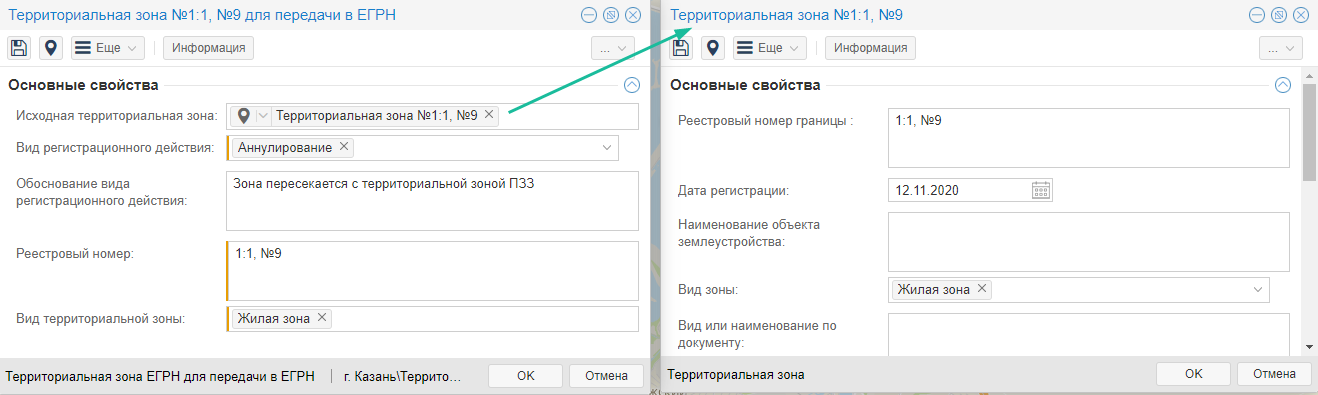Click the down arrow of the right window's scrollbar
The height and width of the screenshot is (395, 1318).
[1309, 347]
